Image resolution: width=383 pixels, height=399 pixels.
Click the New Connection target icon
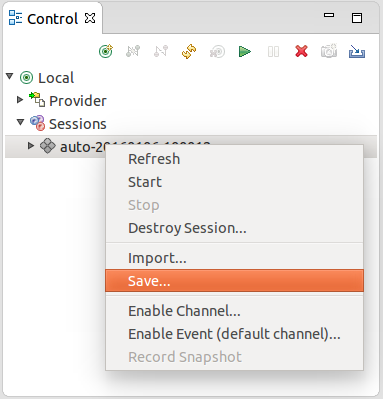pyautogui.click(x=106, y=51)
